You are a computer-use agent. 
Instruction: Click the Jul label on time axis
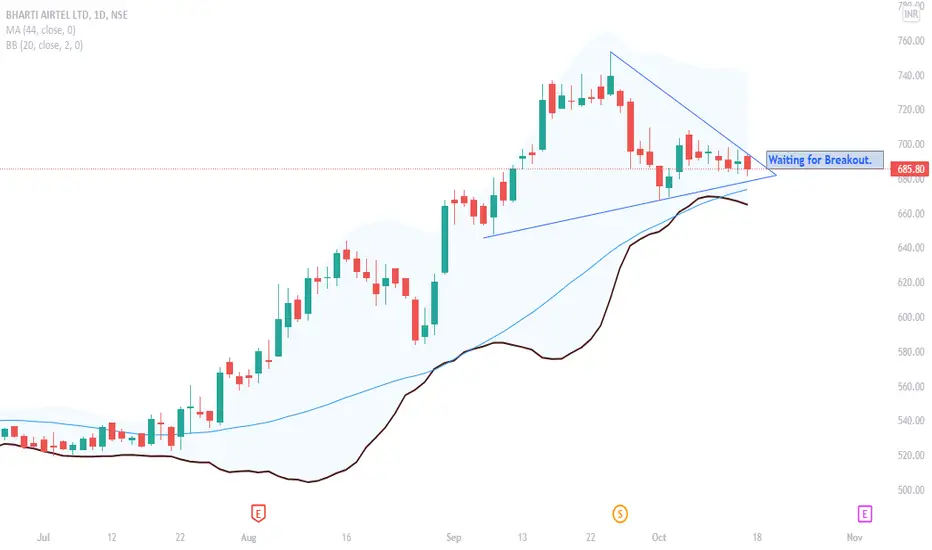(43, 537)
